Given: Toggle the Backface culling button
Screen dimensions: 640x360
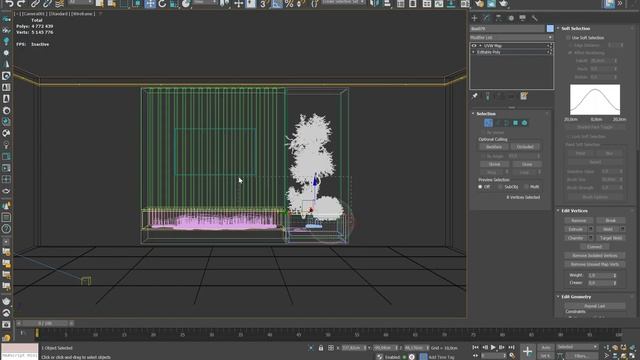Looking at the screenshot, I should click(x=494, y=147).
